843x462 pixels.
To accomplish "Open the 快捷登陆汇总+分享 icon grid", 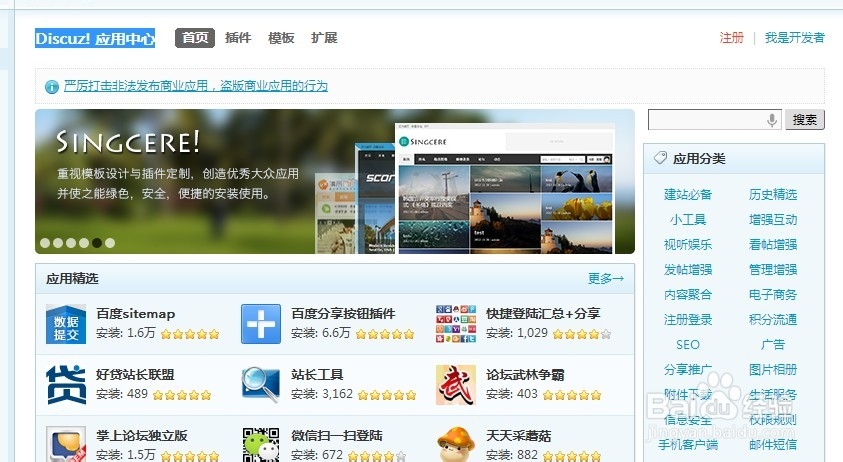I will [456, 324].
